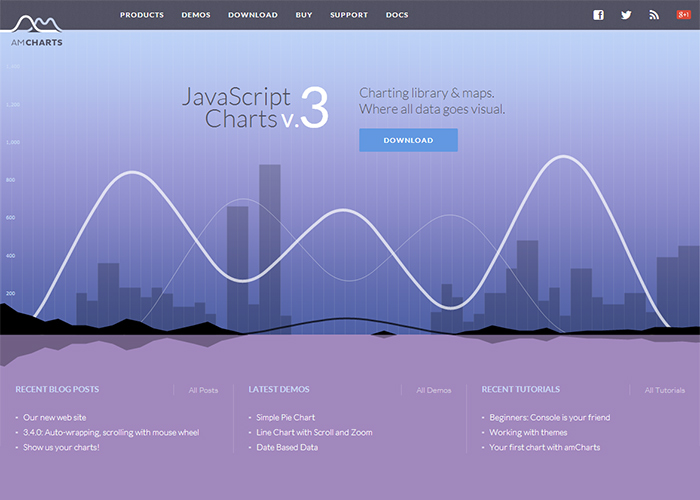700x500 pixels.
Task: Click the blue Download button
Action: (x=408, y=140)
